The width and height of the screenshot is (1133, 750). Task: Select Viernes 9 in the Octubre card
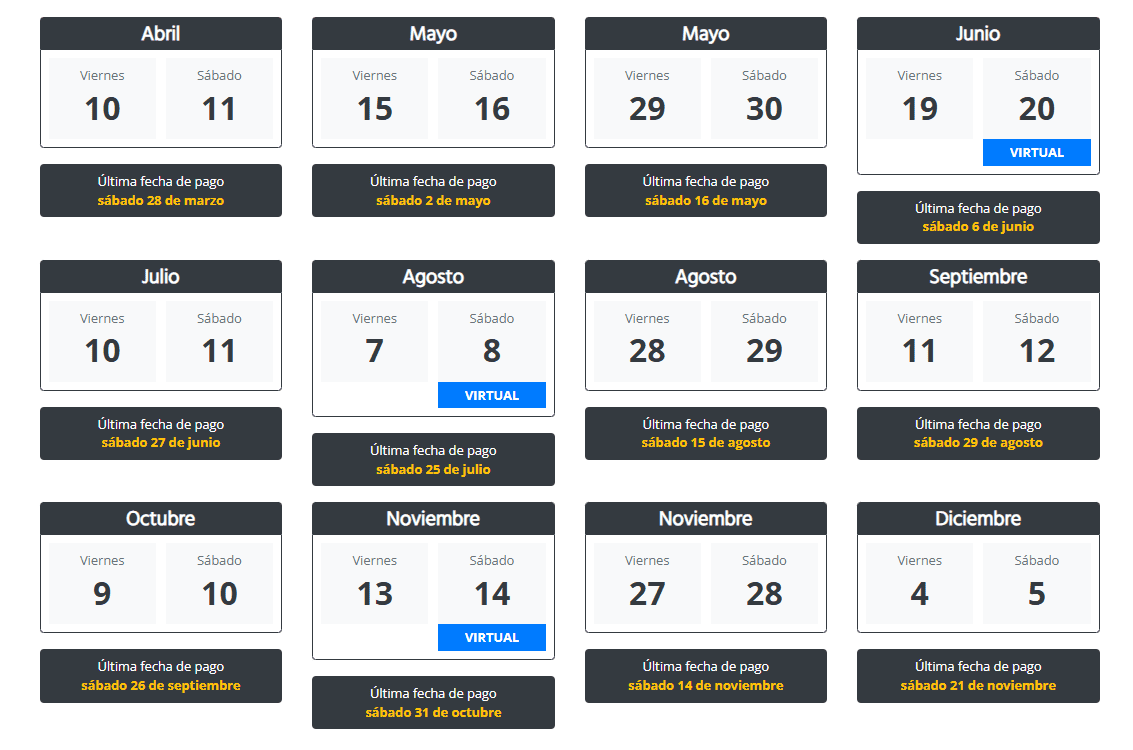pos(102,583)
